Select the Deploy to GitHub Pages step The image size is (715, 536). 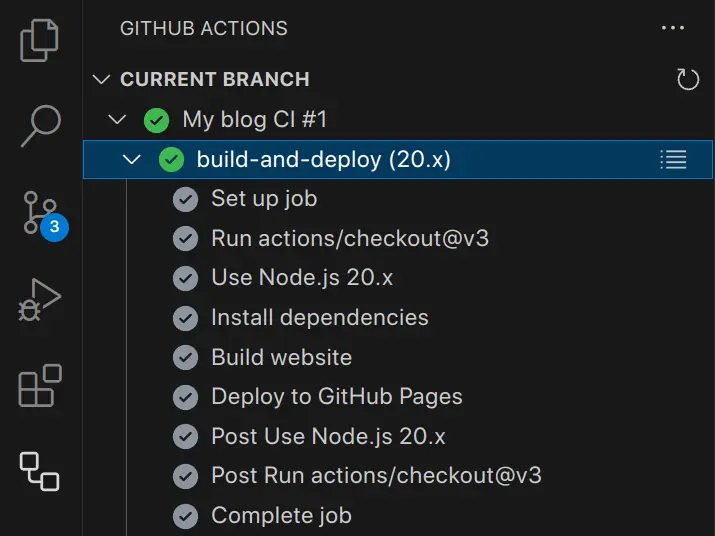point(398,396)
